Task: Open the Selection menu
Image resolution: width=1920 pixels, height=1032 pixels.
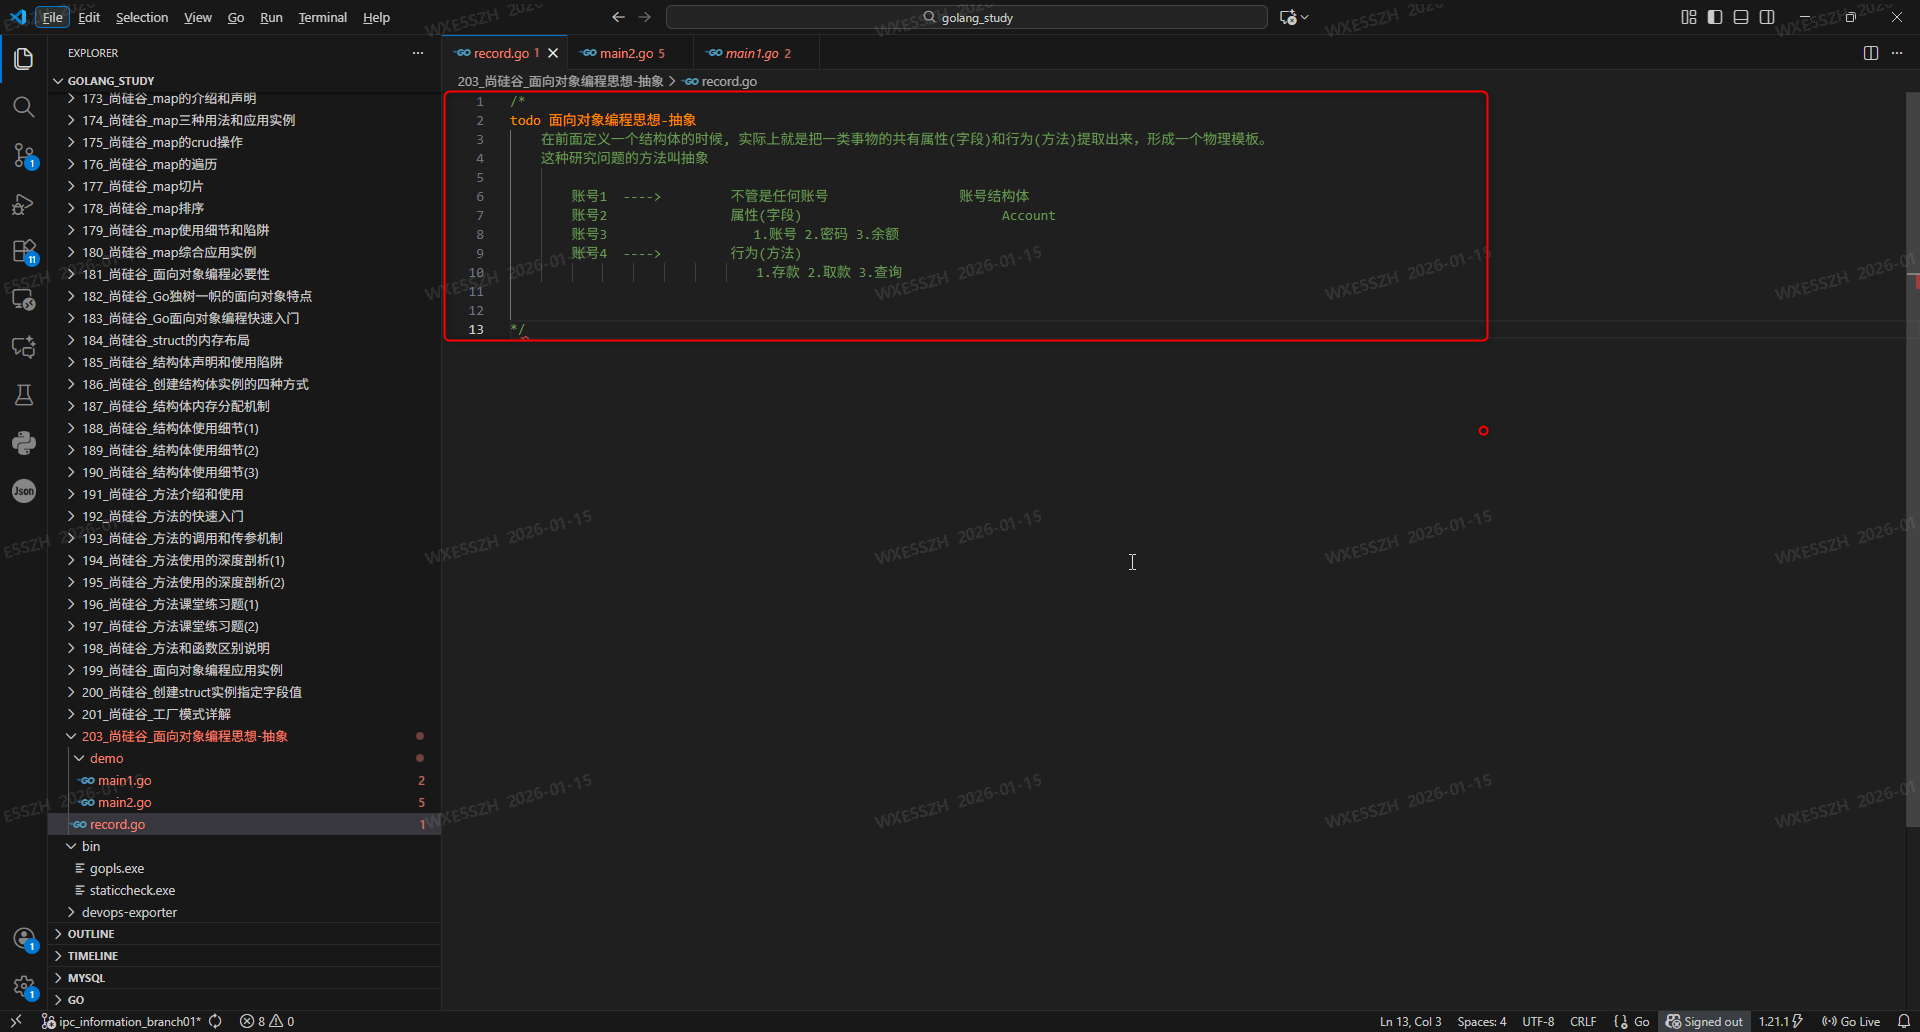Action: [x=142, y=17]
